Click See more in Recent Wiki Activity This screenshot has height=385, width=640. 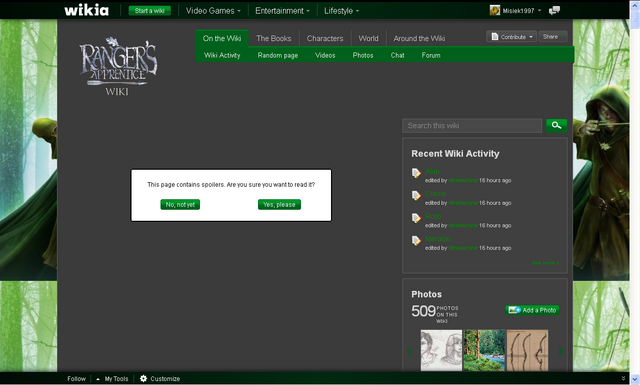tap(545, 263)
